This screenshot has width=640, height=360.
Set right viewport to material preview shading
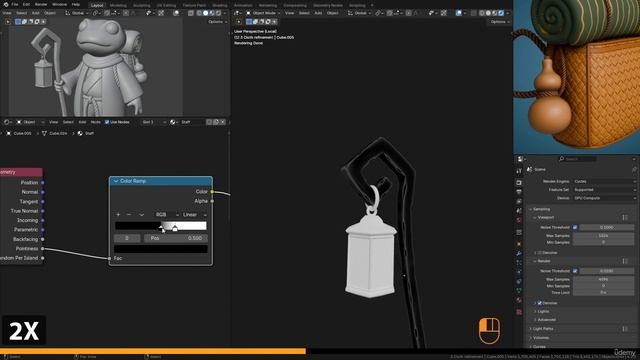(x=495, y=13)
